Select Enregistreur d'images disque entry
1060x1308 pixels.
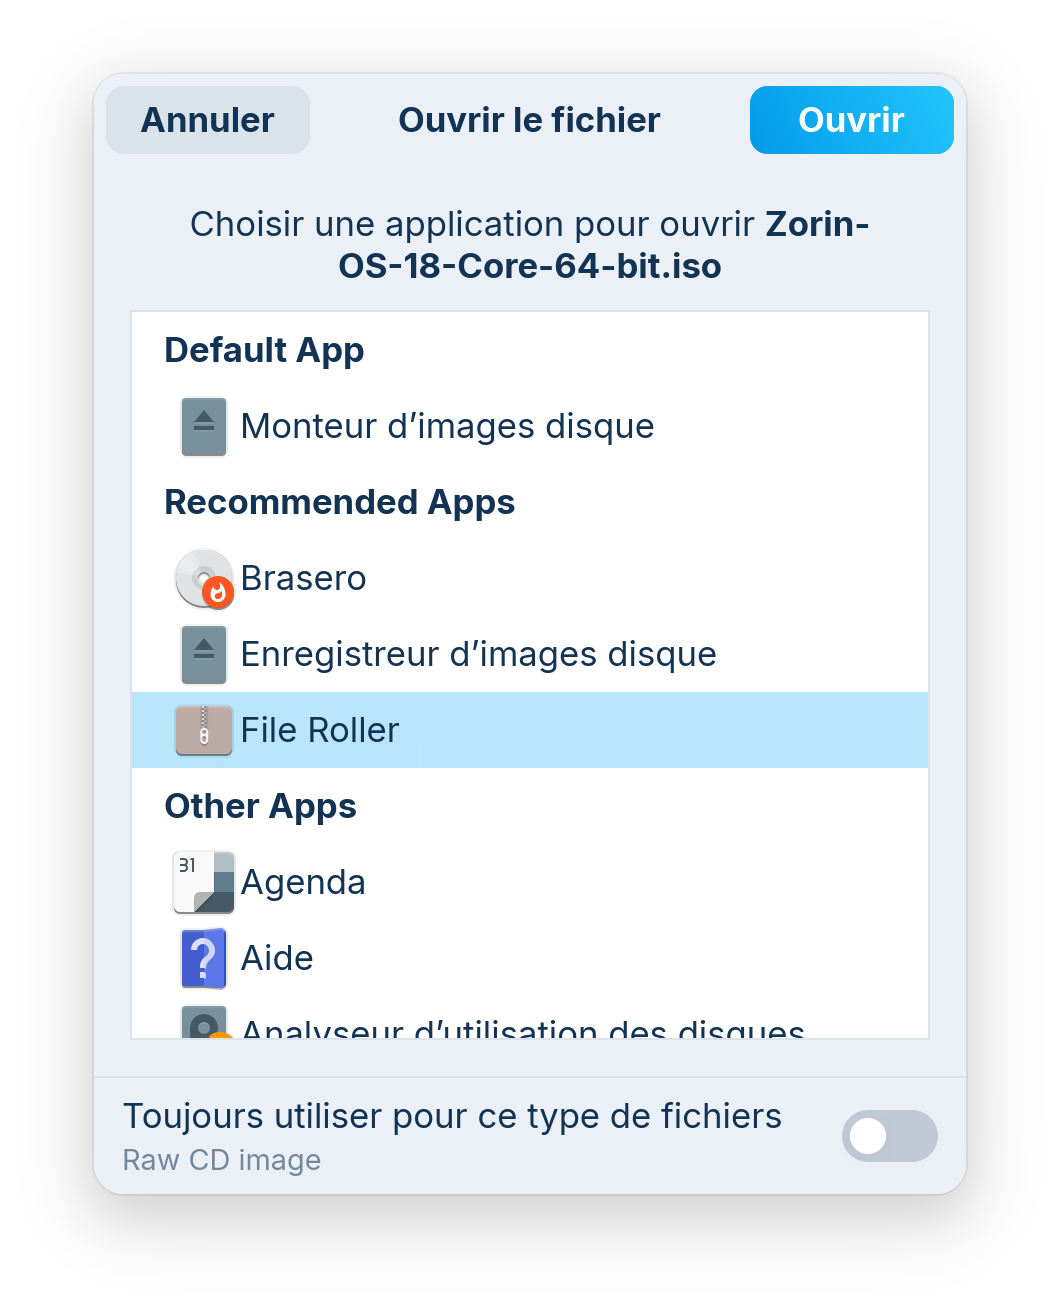478,655
